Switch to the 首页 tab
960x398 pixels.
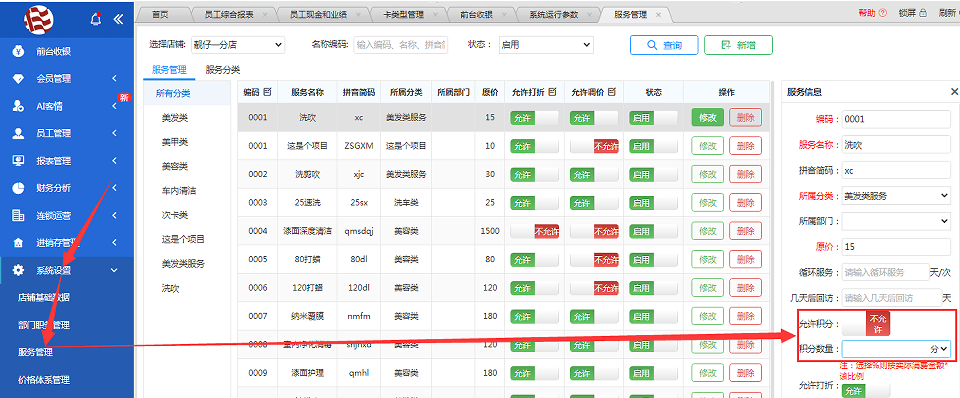160,15
